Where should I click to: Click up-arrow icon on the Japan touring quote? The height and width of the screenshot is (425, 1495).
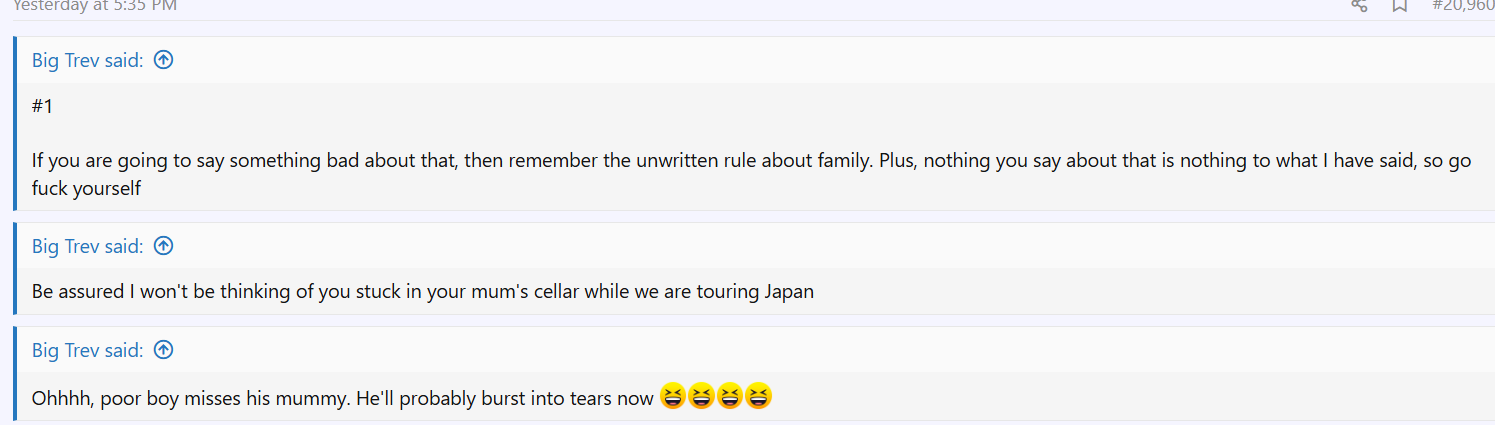pos(164,246)
